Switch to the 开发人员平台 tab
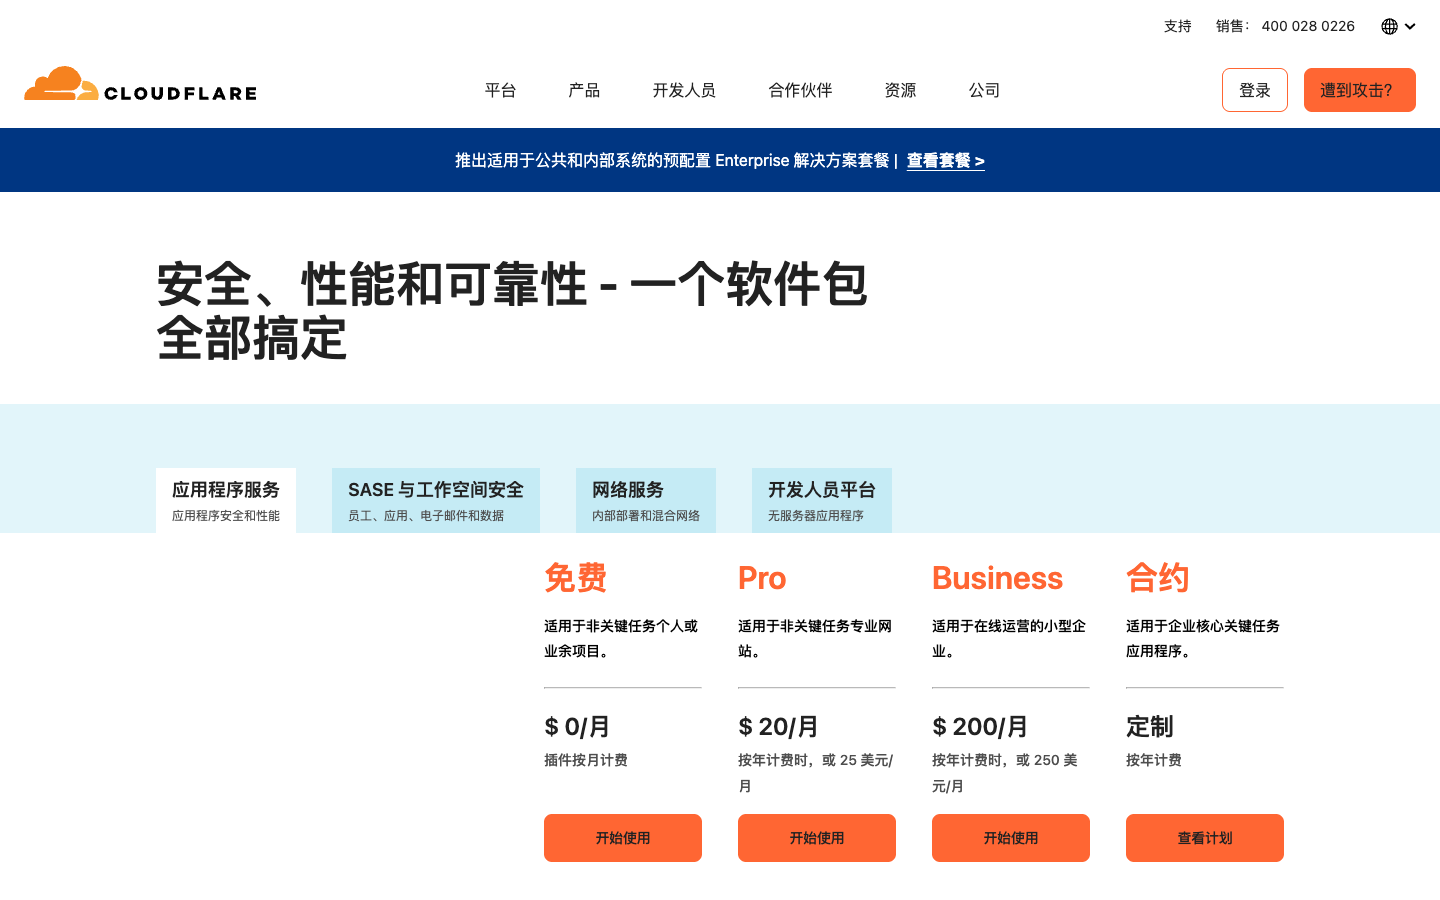Viewport: 1440px width, 900px height. [x=822, y=500]
